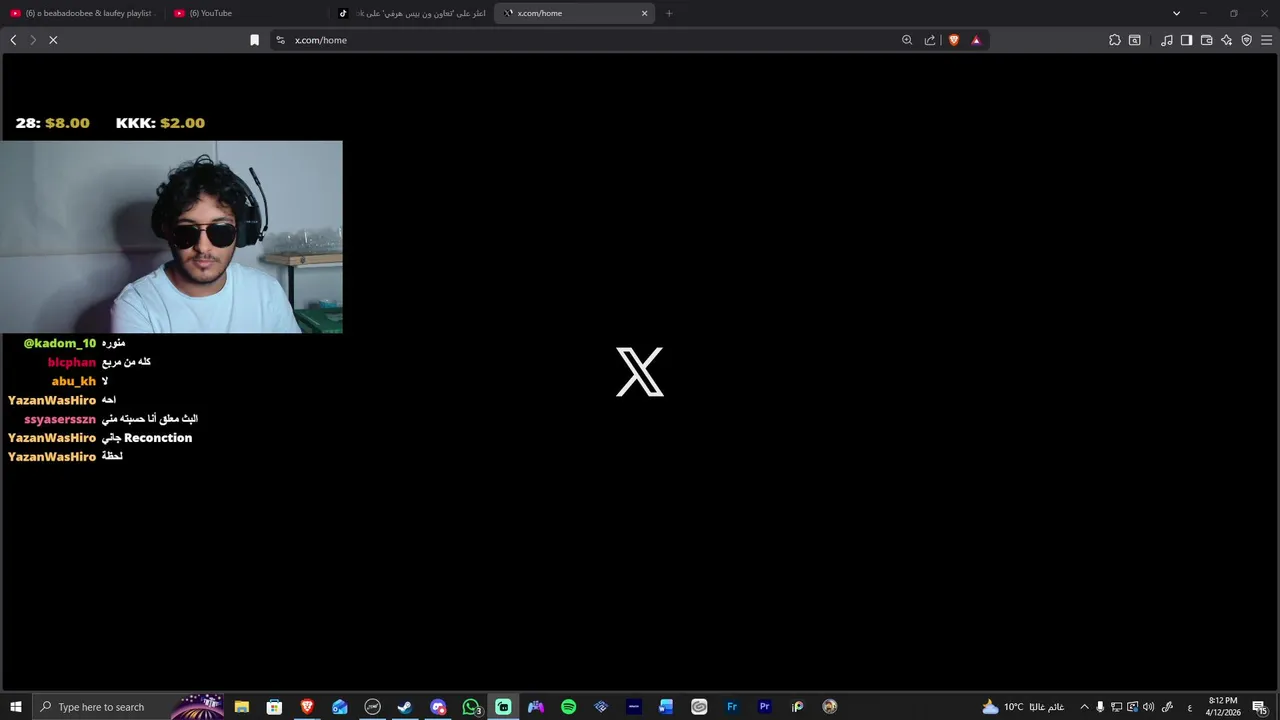This screenshot has height=720, width=1280.
Task: Open site settings icon left of URL
Action: click(280, 40)
